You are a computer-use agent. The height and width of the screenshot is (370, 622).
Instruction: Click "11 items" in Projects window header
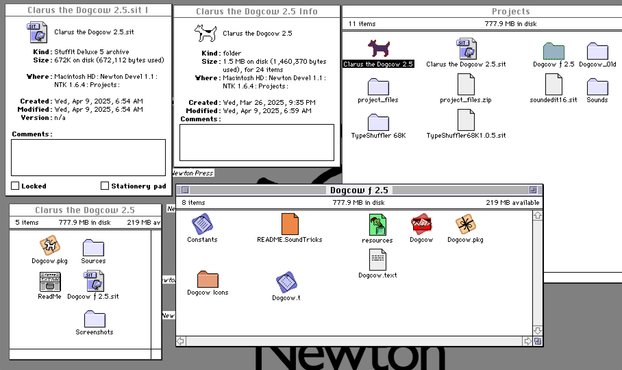[x=362, y=24]
